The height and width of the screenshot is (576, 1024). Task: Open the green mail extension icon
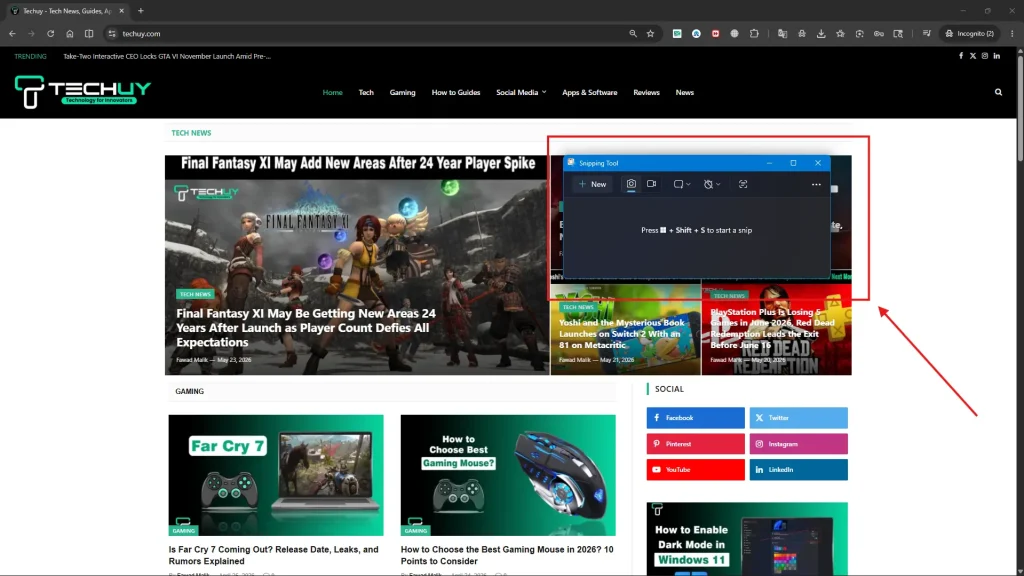click(677, 33)
